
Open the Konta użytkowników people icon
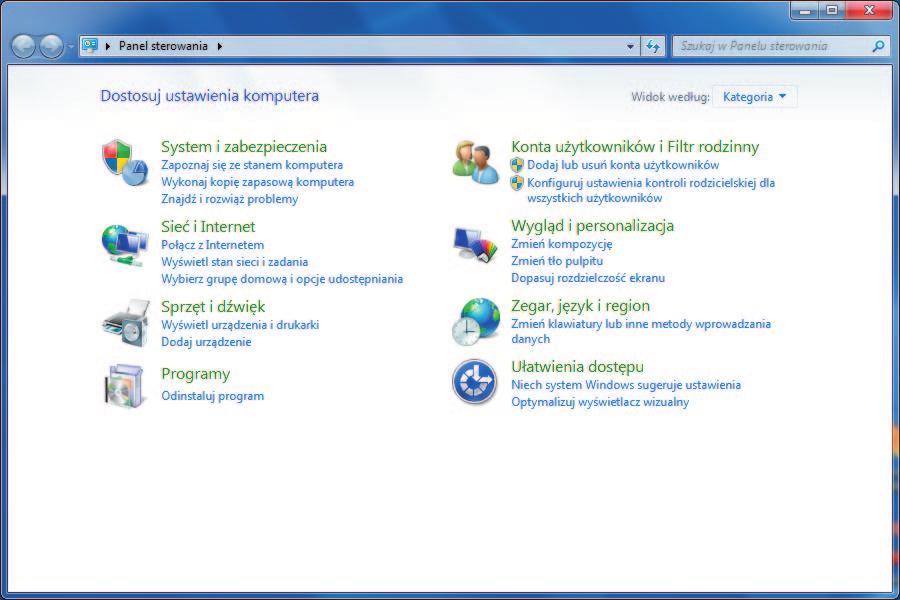point(475,162)
